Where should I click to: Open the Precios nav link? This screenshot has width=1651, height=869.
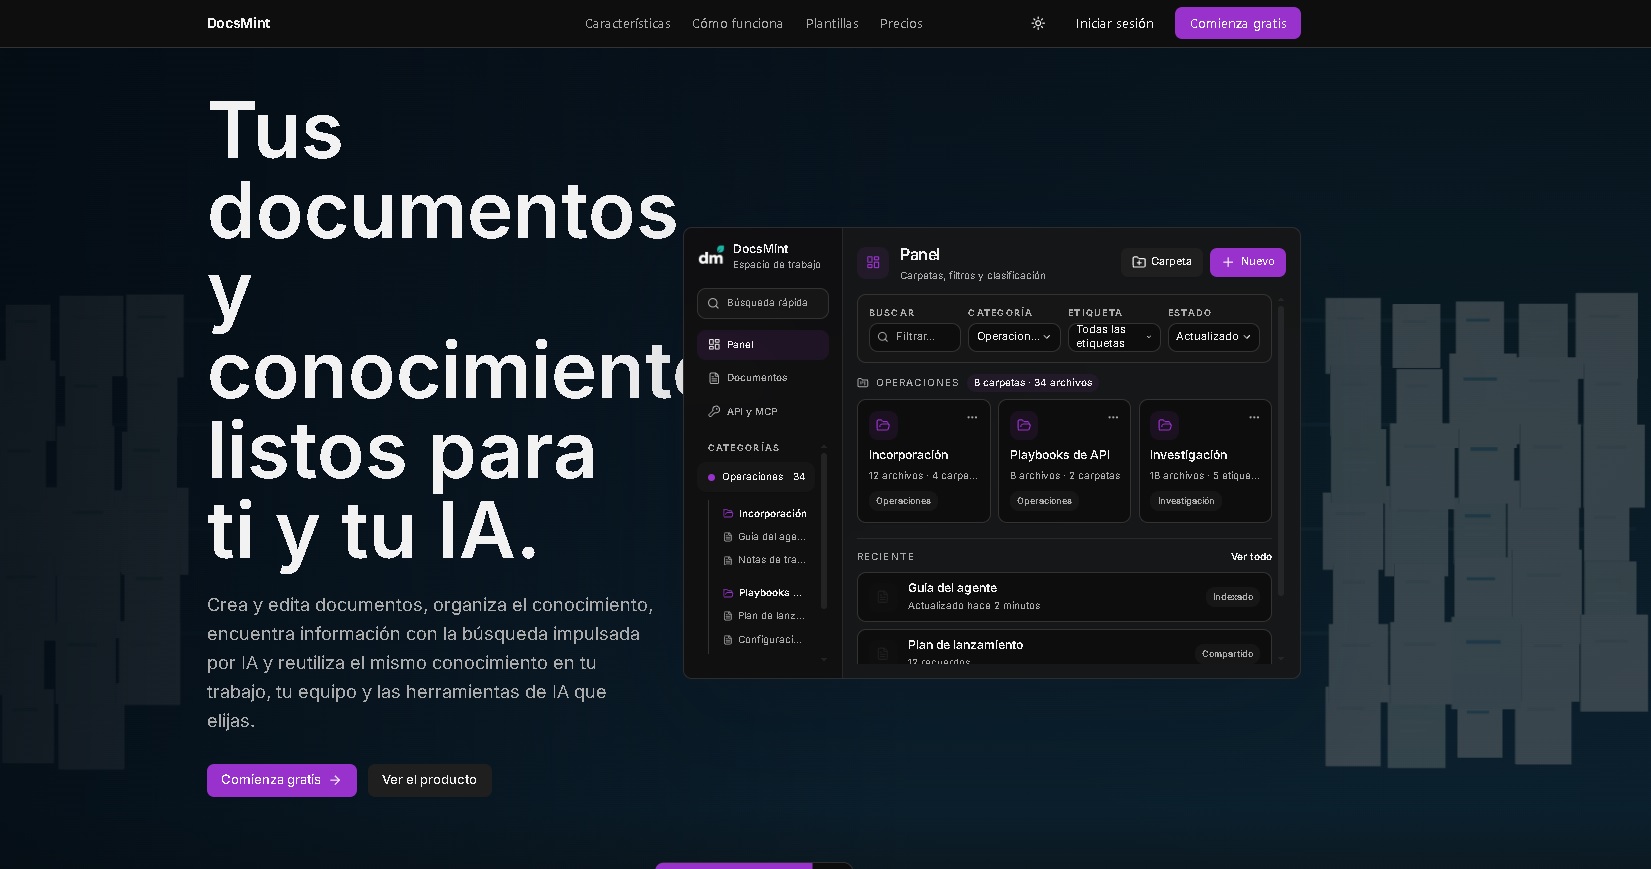point(901,23)
